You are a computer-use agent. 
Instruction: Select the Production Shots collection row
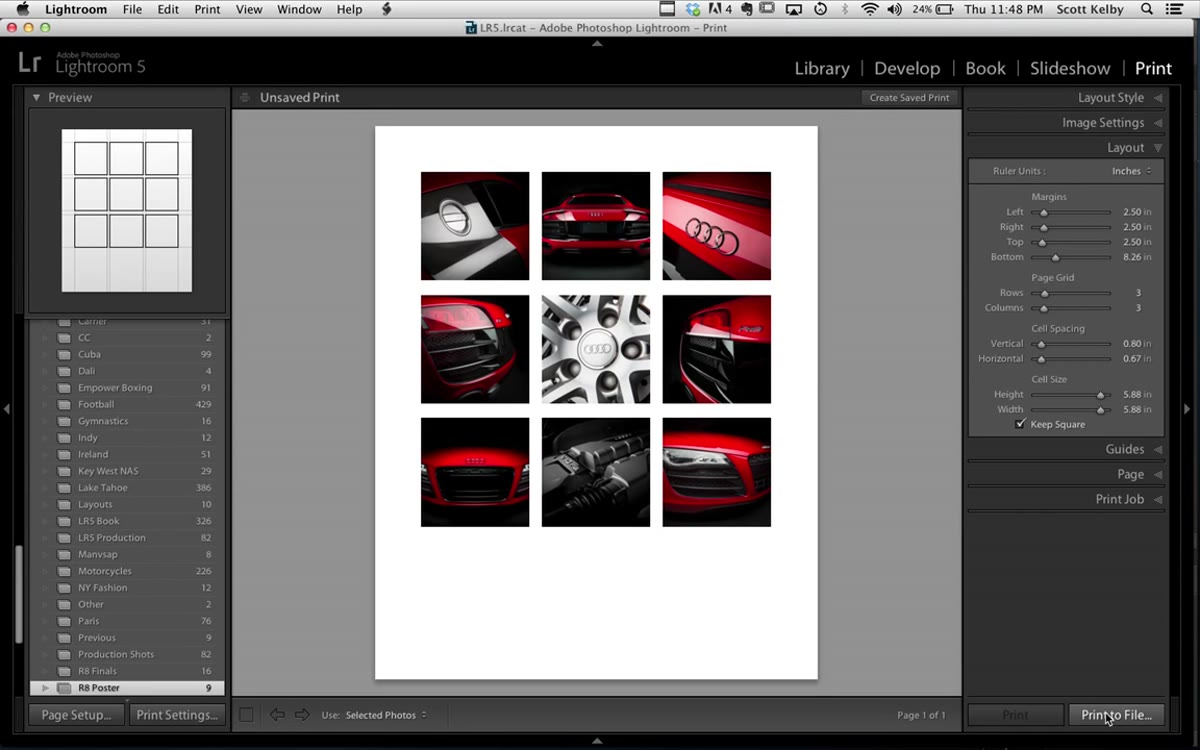(127, 655)
